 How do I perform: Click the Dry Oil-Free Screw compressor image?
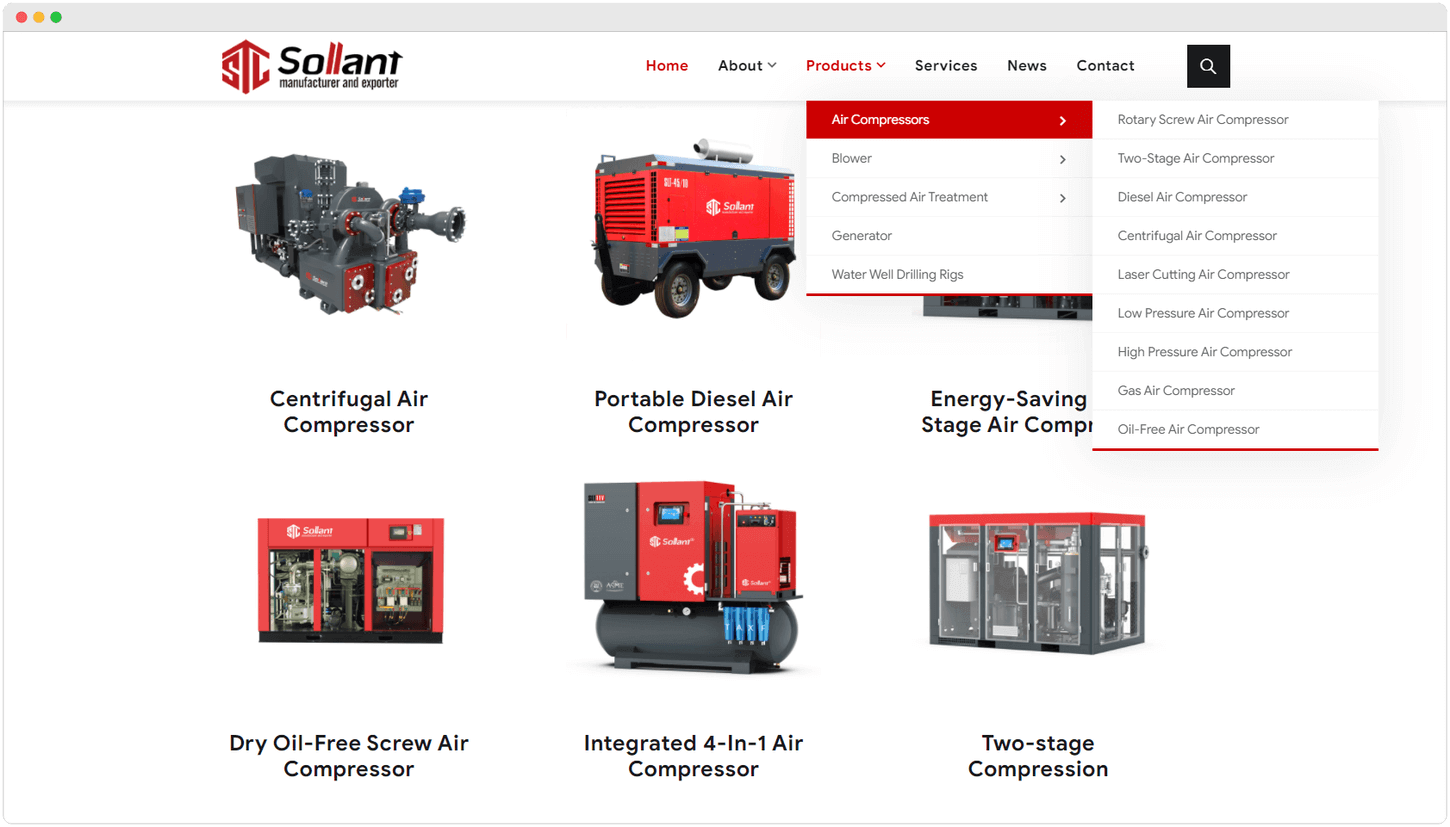350,580
